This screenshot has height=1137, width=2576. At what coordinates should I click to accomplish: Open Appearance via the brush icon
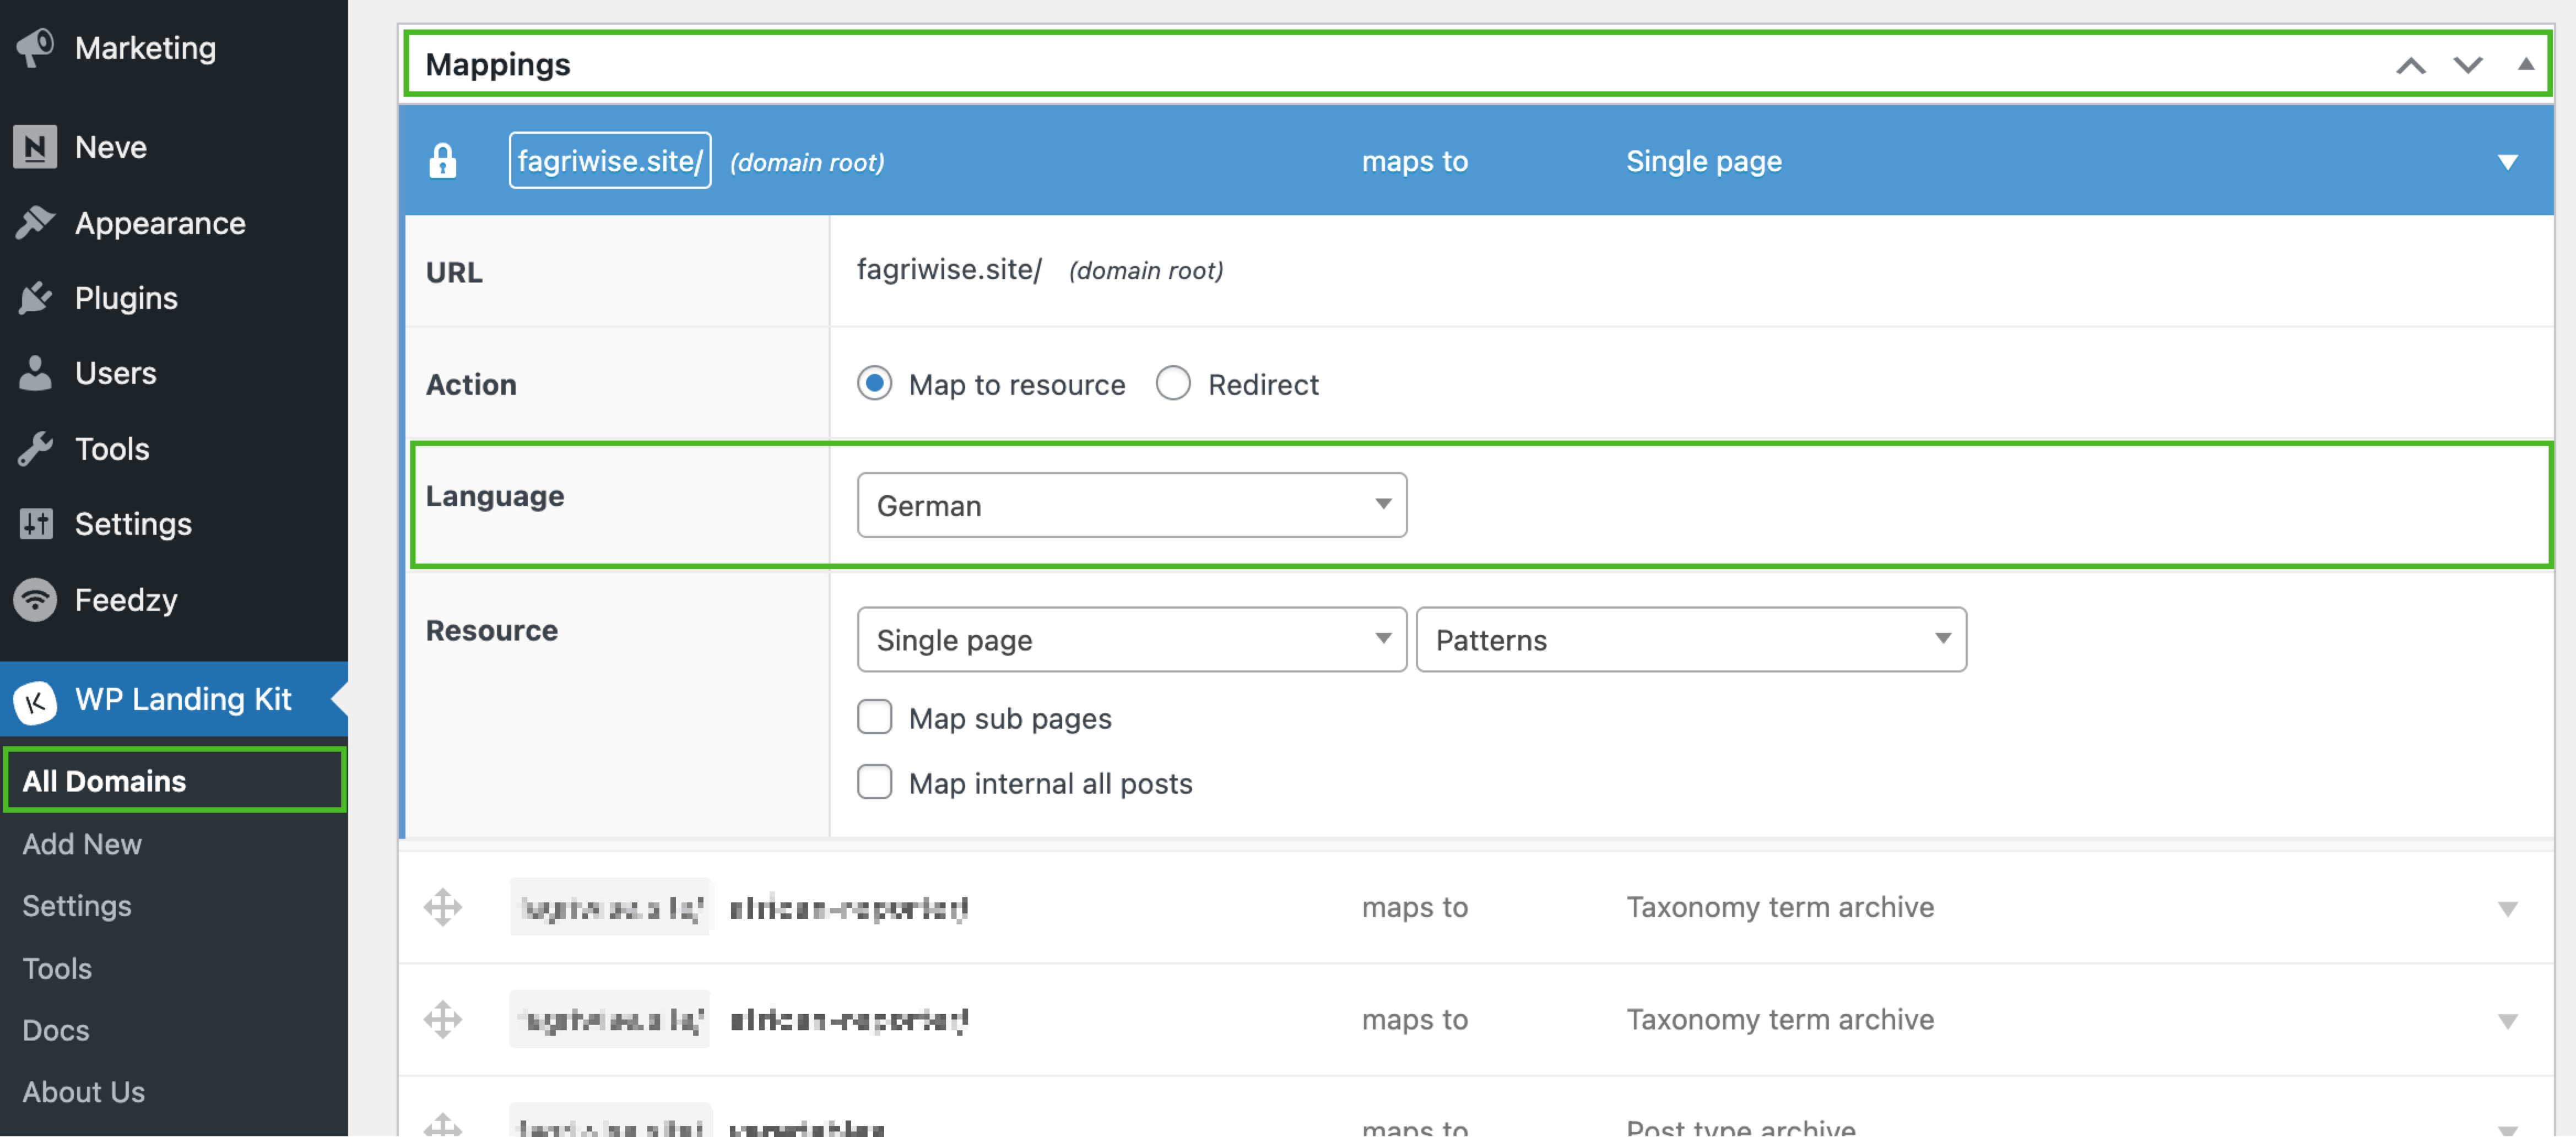pyautogui.click(x=36, y=222)
